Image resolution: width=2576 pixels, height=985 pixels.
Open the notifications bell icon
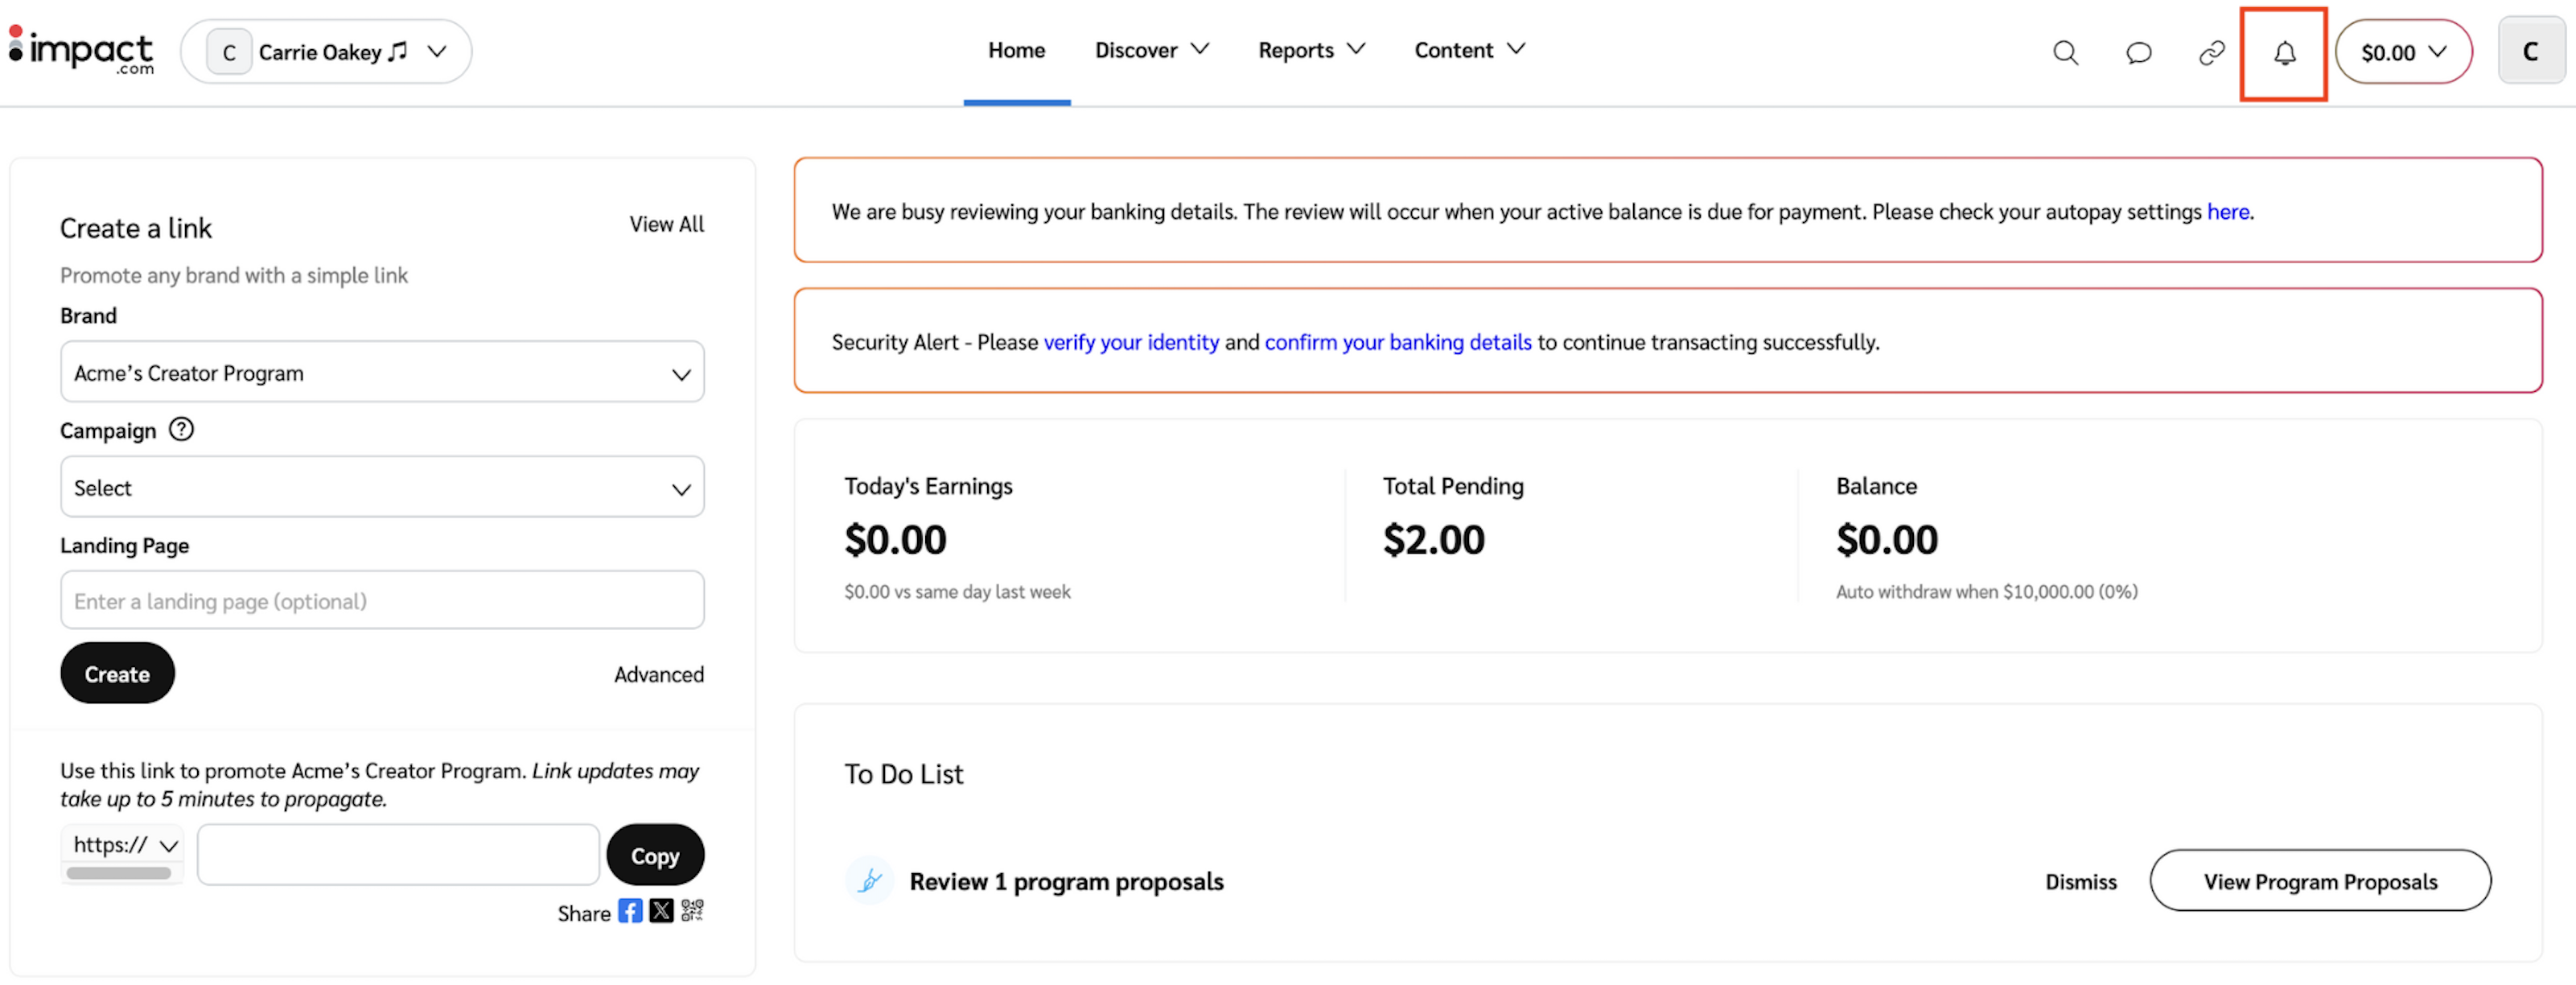coord(2283,53)
